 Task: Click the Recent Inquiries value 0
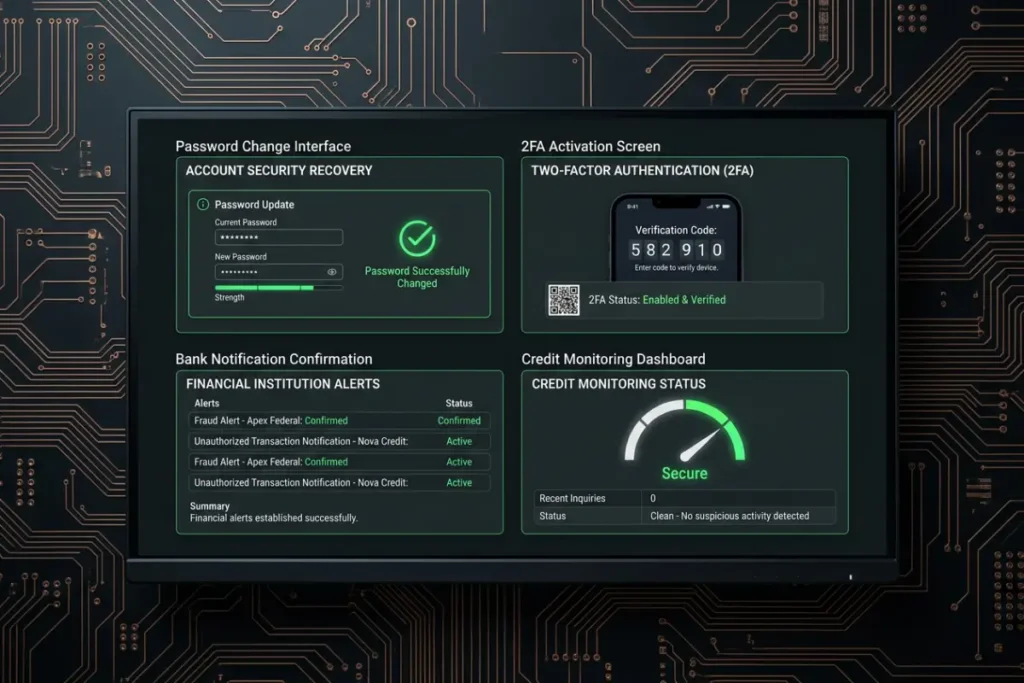653,498
